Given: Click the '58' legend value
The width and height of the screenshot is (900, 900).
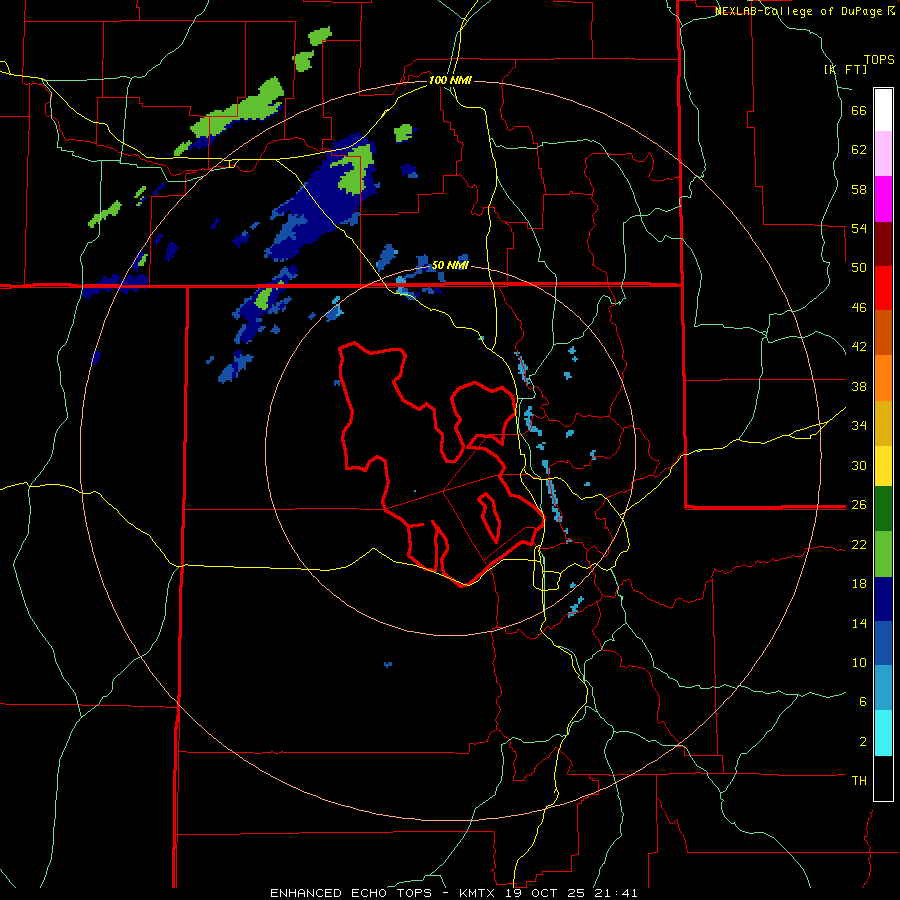Looking at the screenshot, I should click(859, 189).
